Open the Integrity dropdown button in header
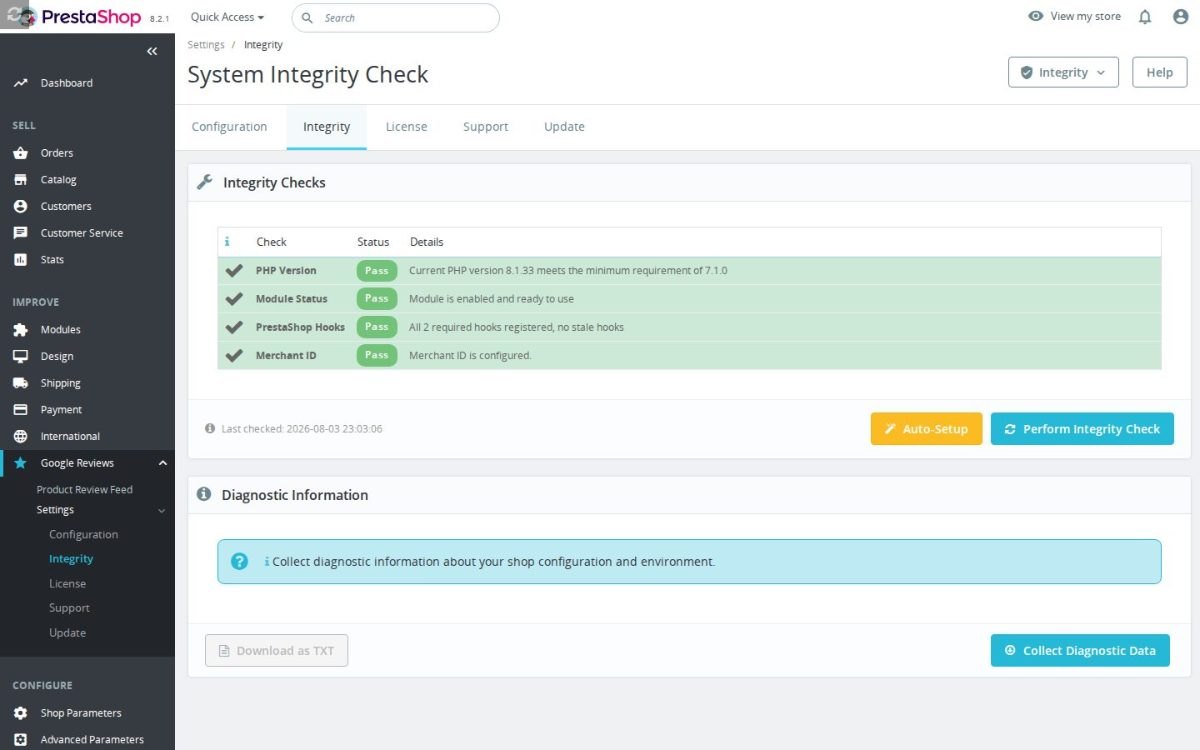Image resolution: width=1200 pixels, height=750 pixels. 1063,72
